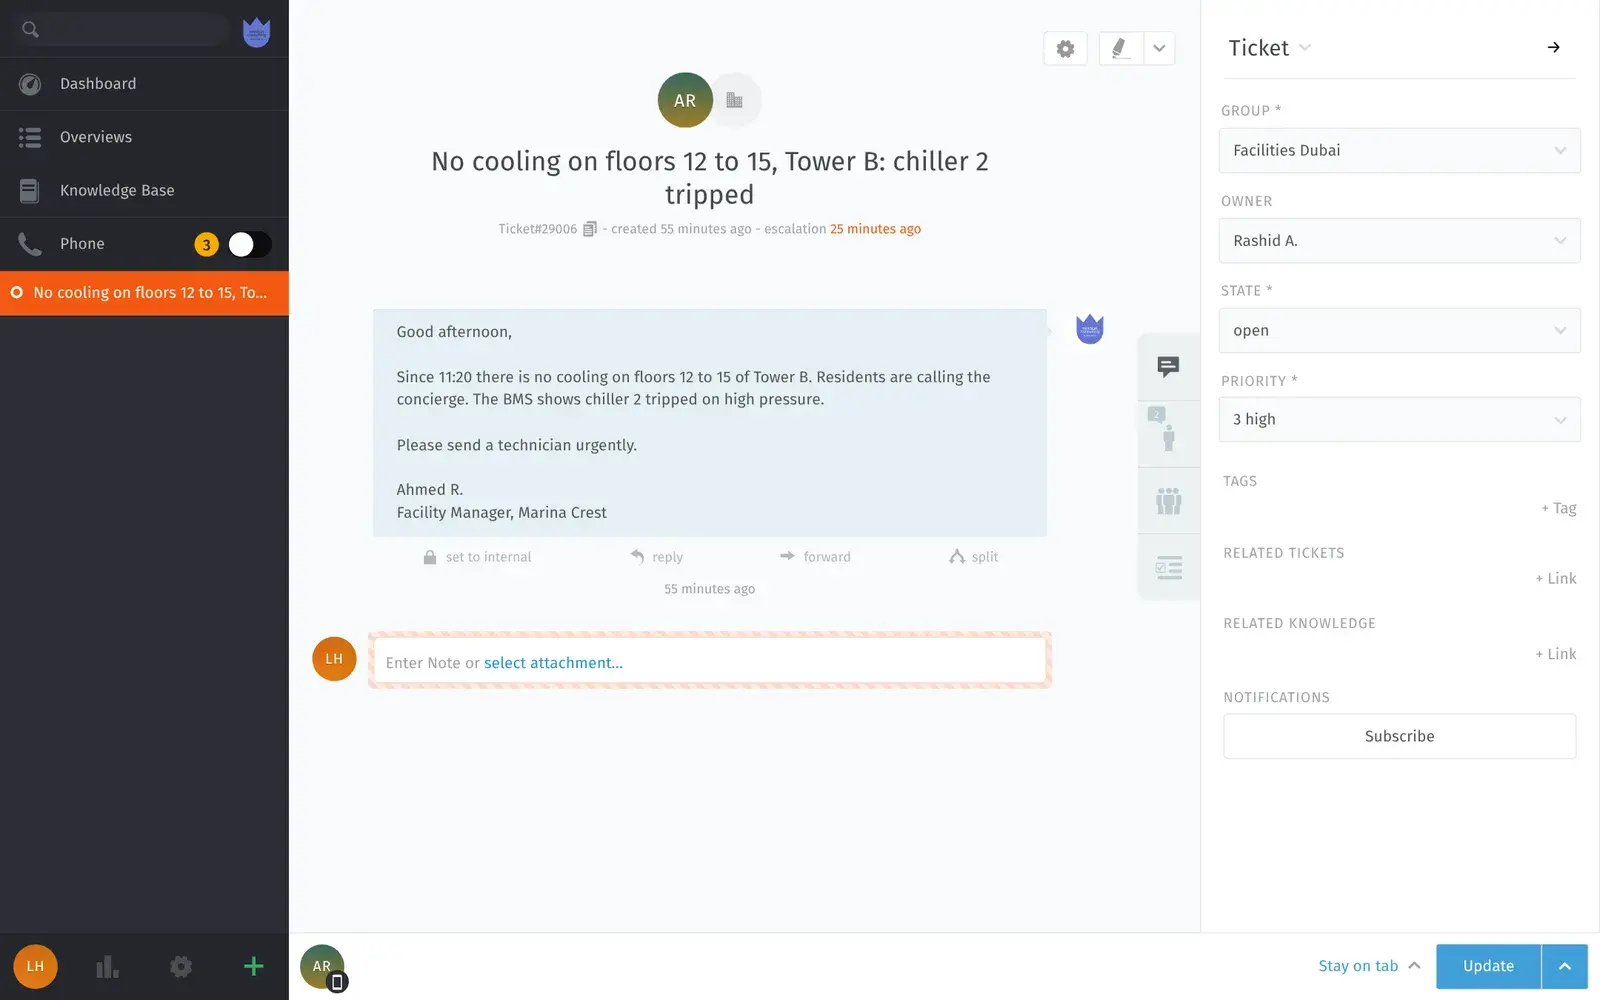Toggle the Phone availability switch
Screen dimensions: 1600x1000
coord(249,244)
